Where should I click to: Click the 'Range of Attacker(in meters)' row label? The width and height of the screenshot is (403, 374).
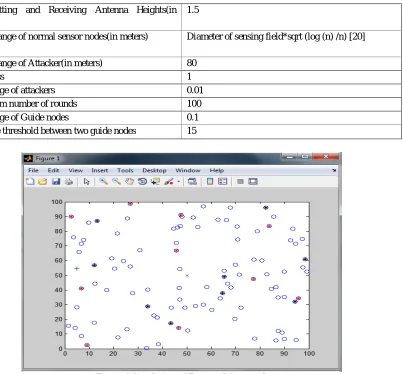pyautogui.click(x=51, y=63)
